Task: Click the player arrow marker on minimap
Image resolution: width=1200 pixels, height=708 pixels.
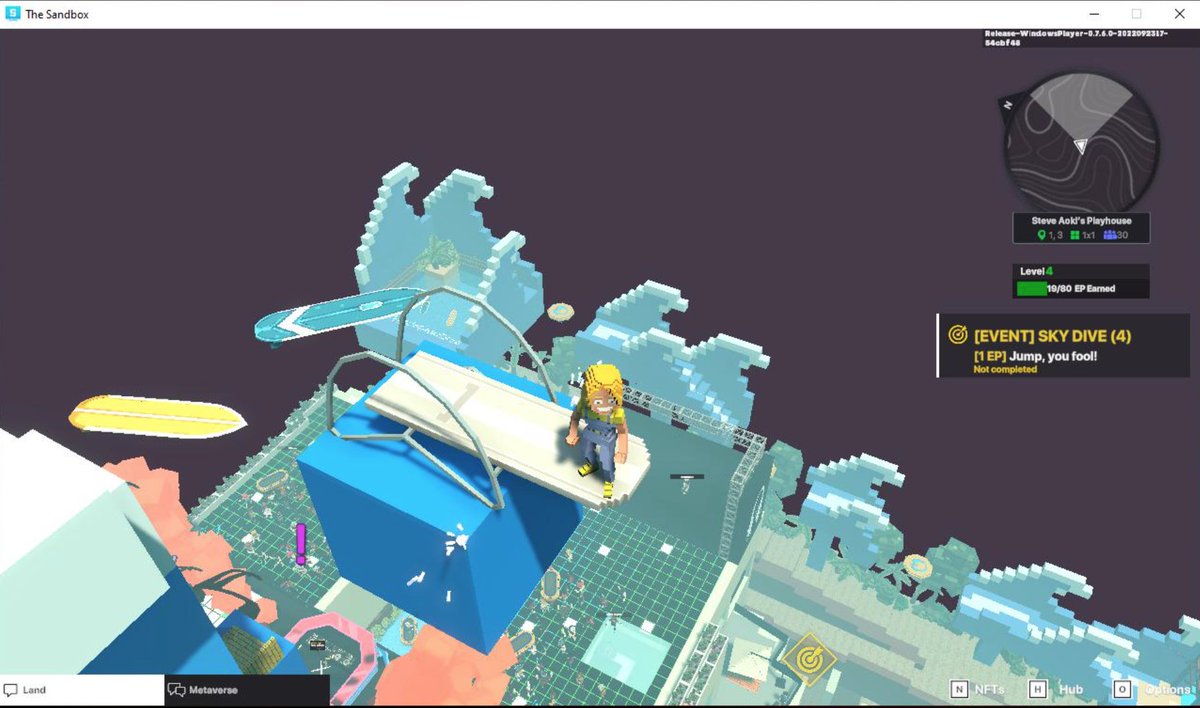Action: tap(1080, 146)
